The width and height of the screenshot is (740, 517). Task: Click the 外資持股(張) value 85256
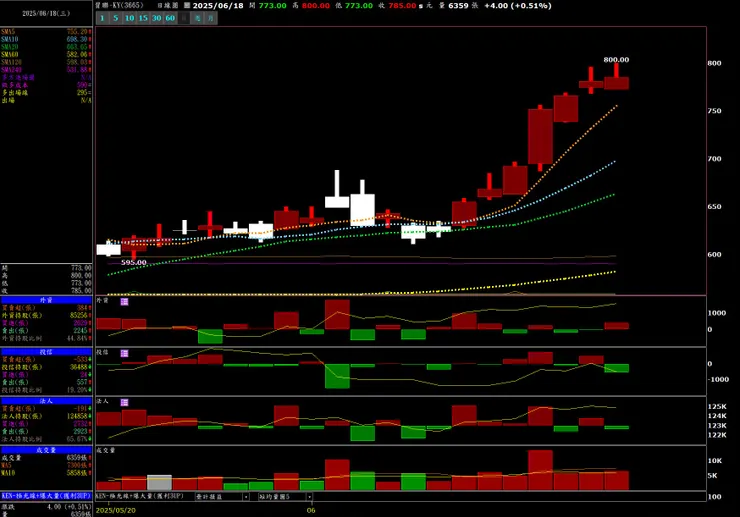79,315
